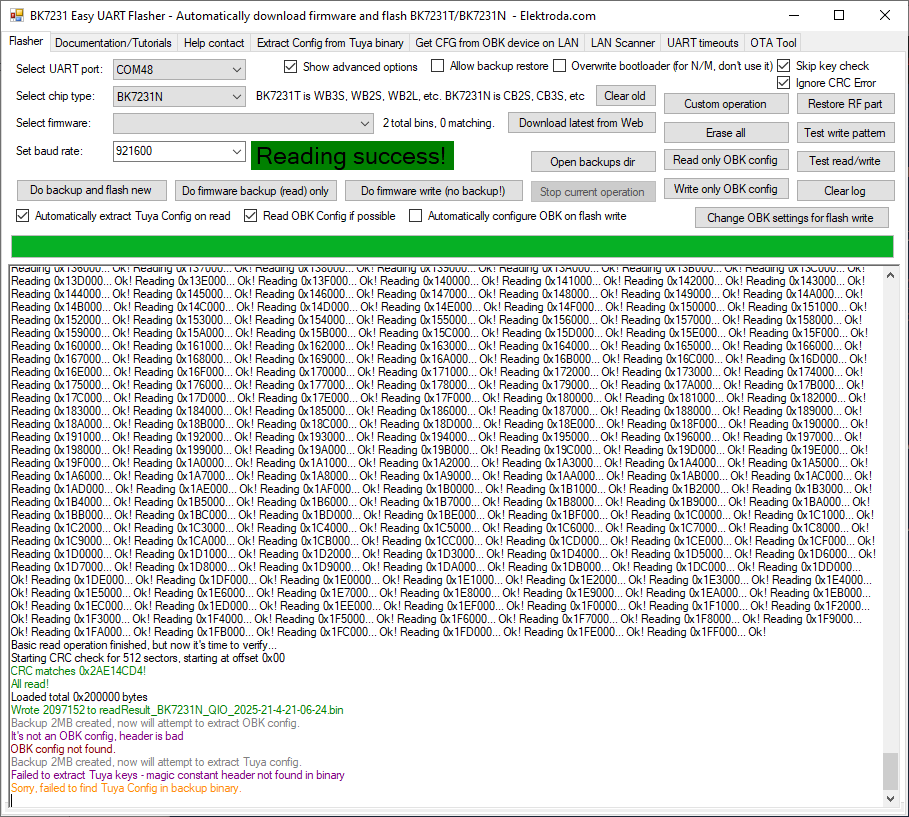Open the UART timeouts tab

click(703, 43)
